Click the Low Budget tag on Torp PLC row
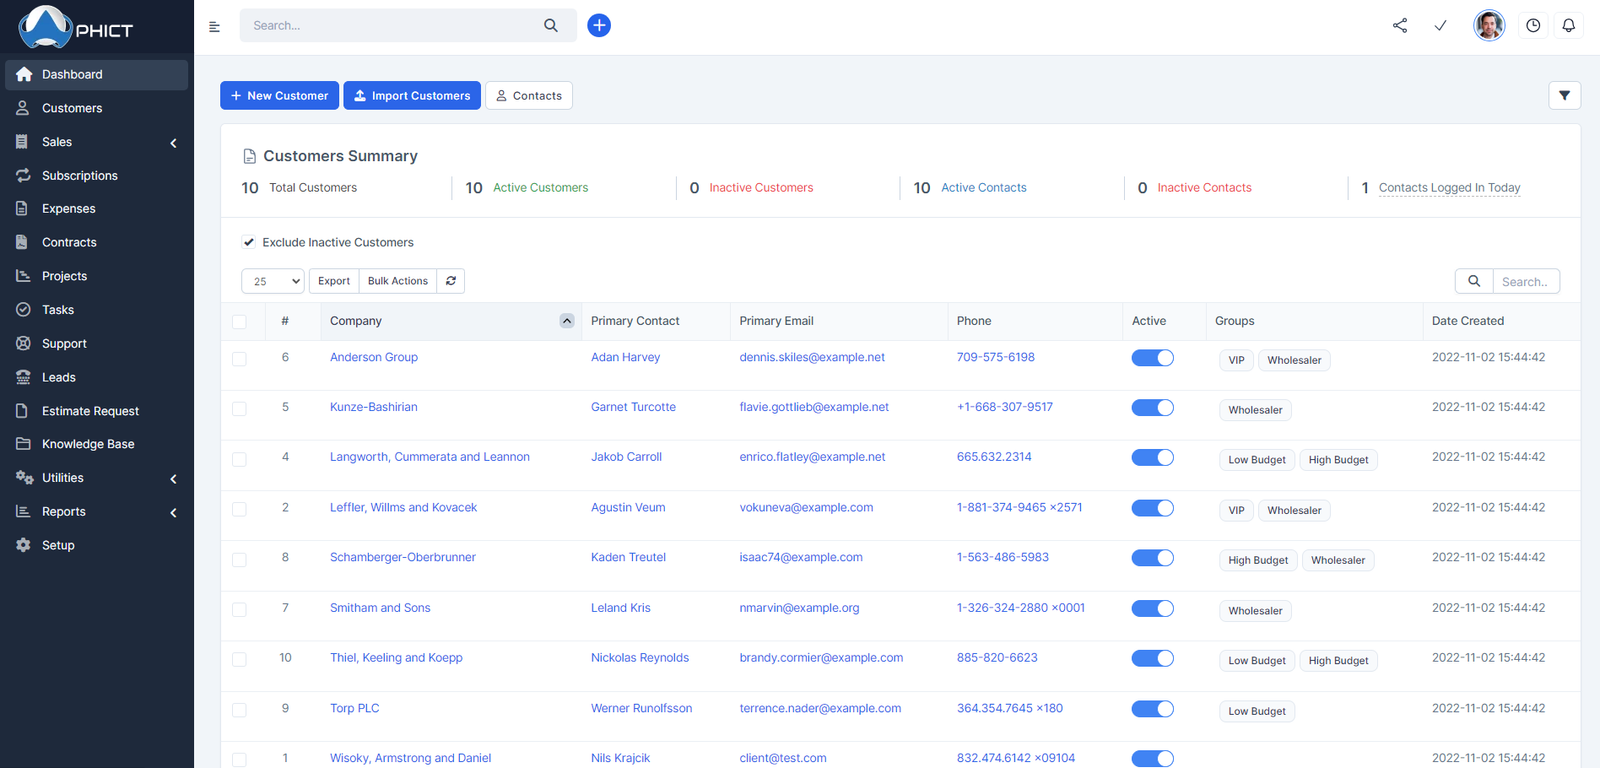1600x768 pixels. [1257, 711]
